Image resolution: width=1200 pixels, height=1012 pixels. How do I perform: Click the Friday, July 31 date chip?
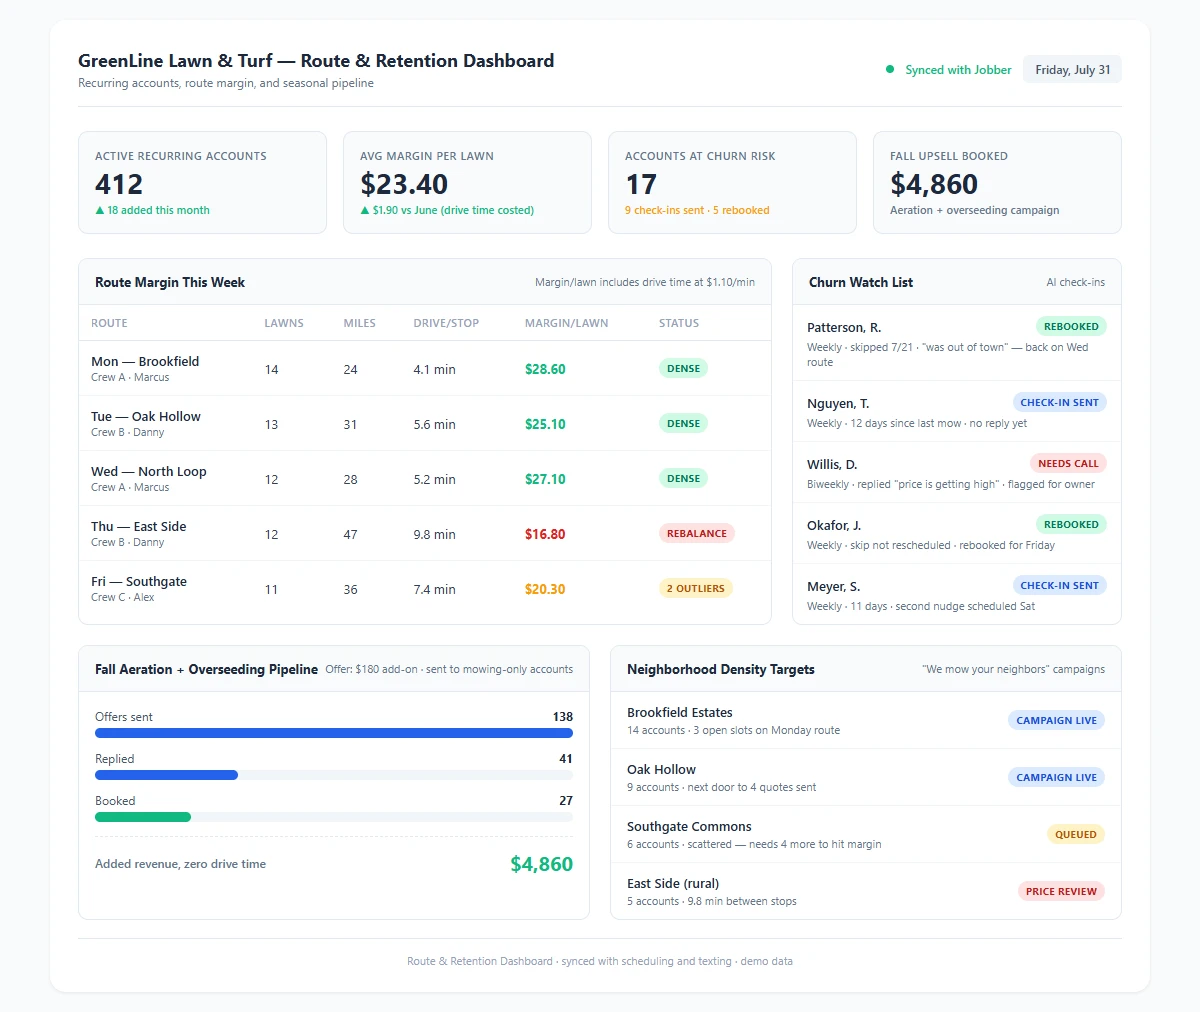click(1072, 70)
